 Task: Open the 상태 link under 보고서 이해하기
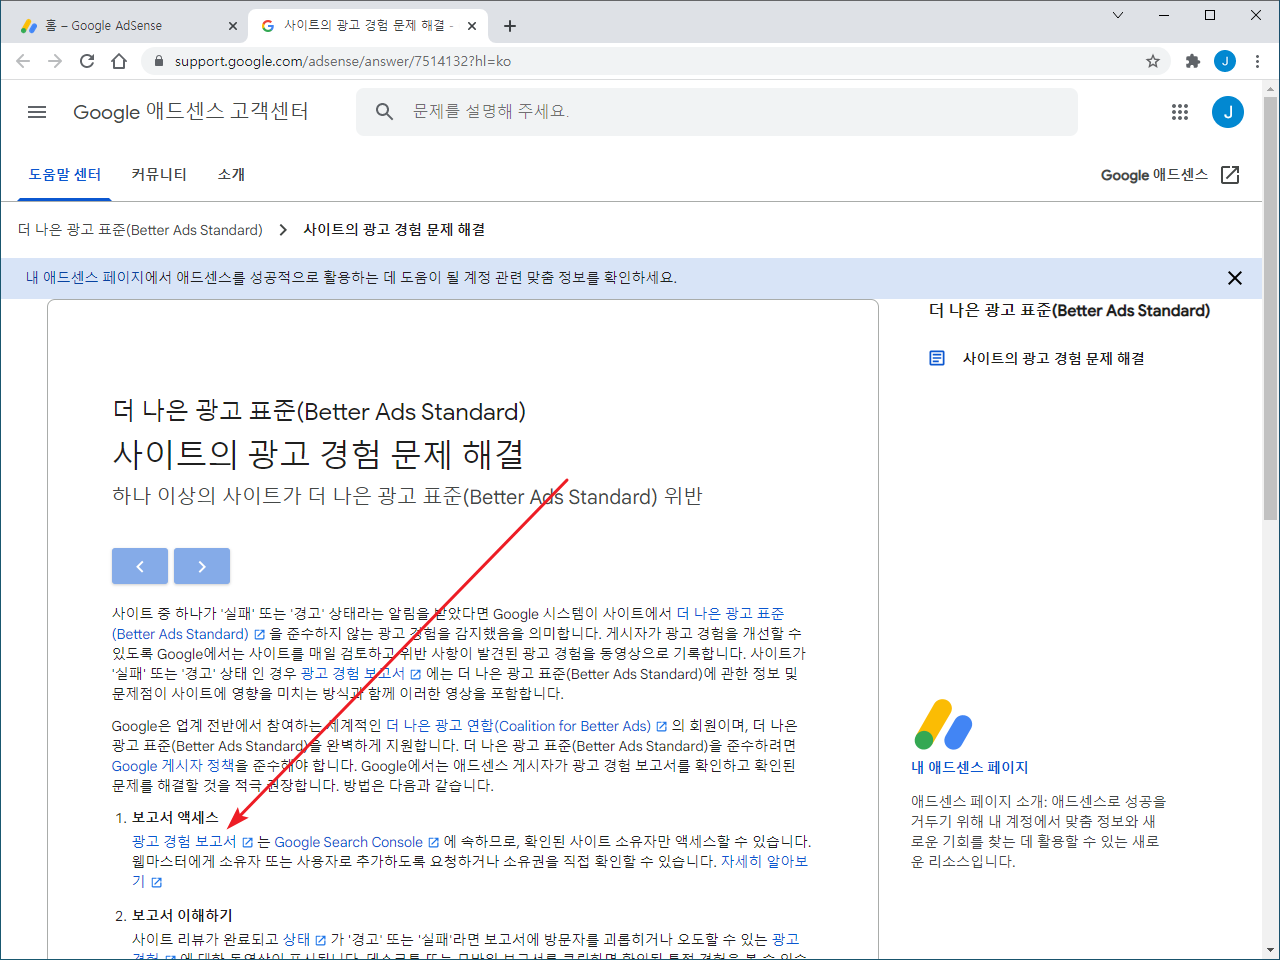(304, 940)
